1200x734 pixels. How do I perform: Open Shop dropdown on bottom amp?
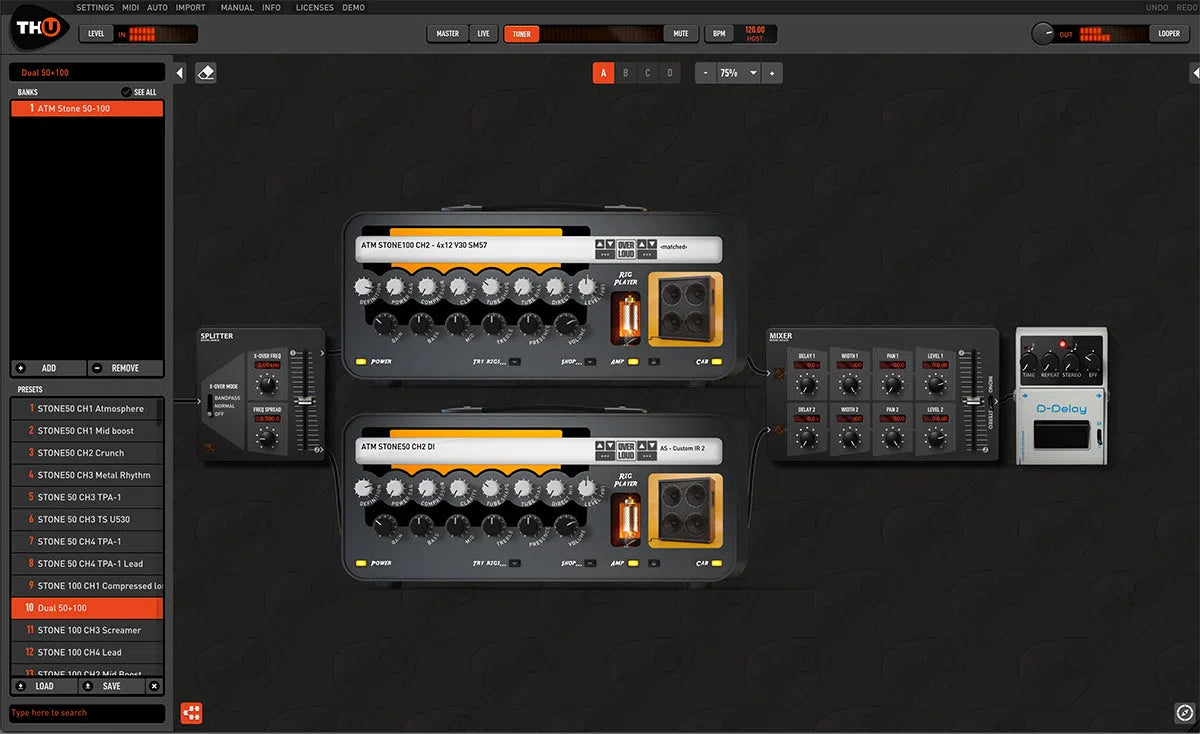[x=590, y=563]
